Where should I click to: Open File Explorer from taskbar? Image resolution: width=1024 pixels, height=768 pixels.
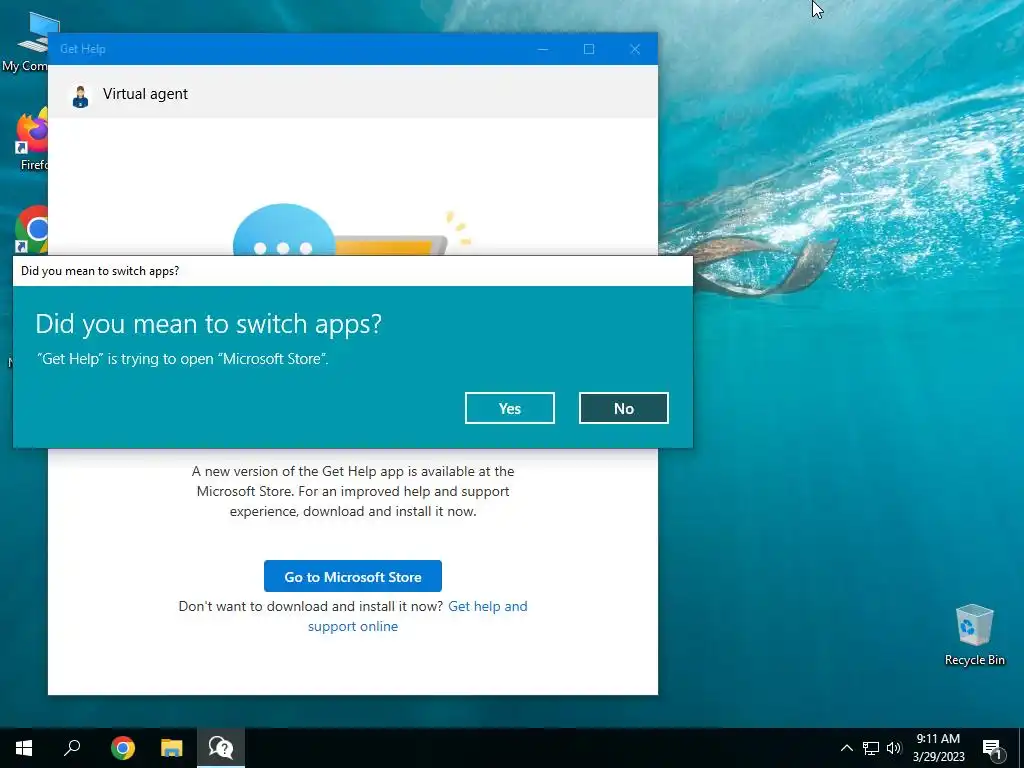[172, 748]
